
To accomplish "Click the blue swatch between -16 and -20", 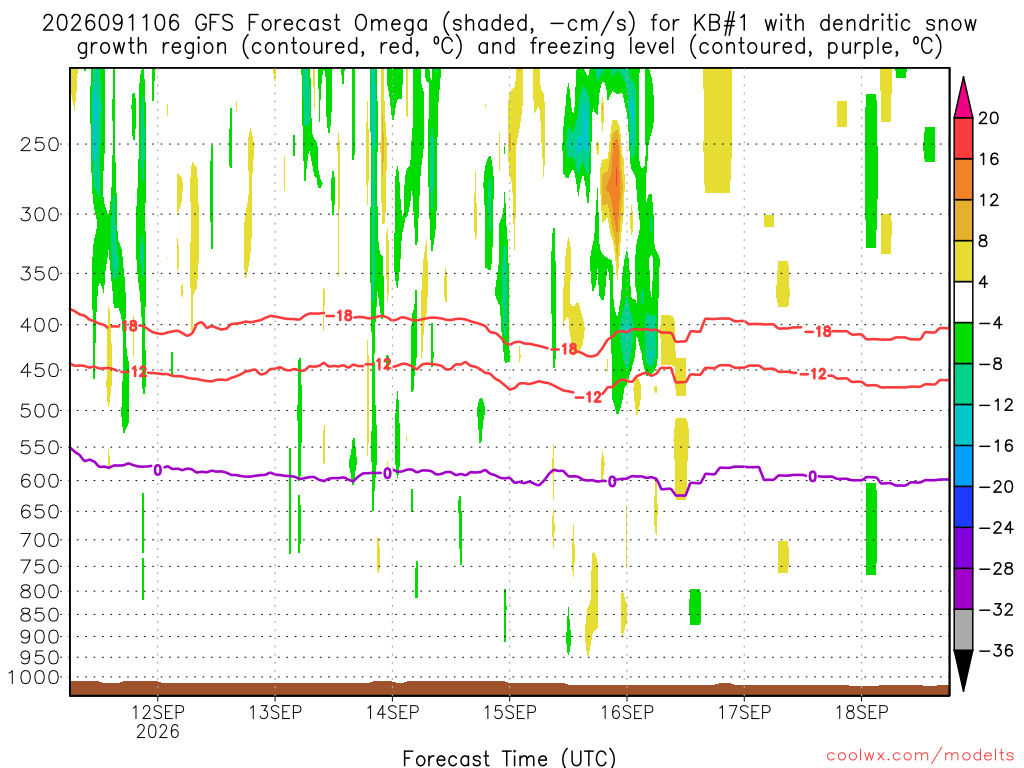I will point(963,466).
